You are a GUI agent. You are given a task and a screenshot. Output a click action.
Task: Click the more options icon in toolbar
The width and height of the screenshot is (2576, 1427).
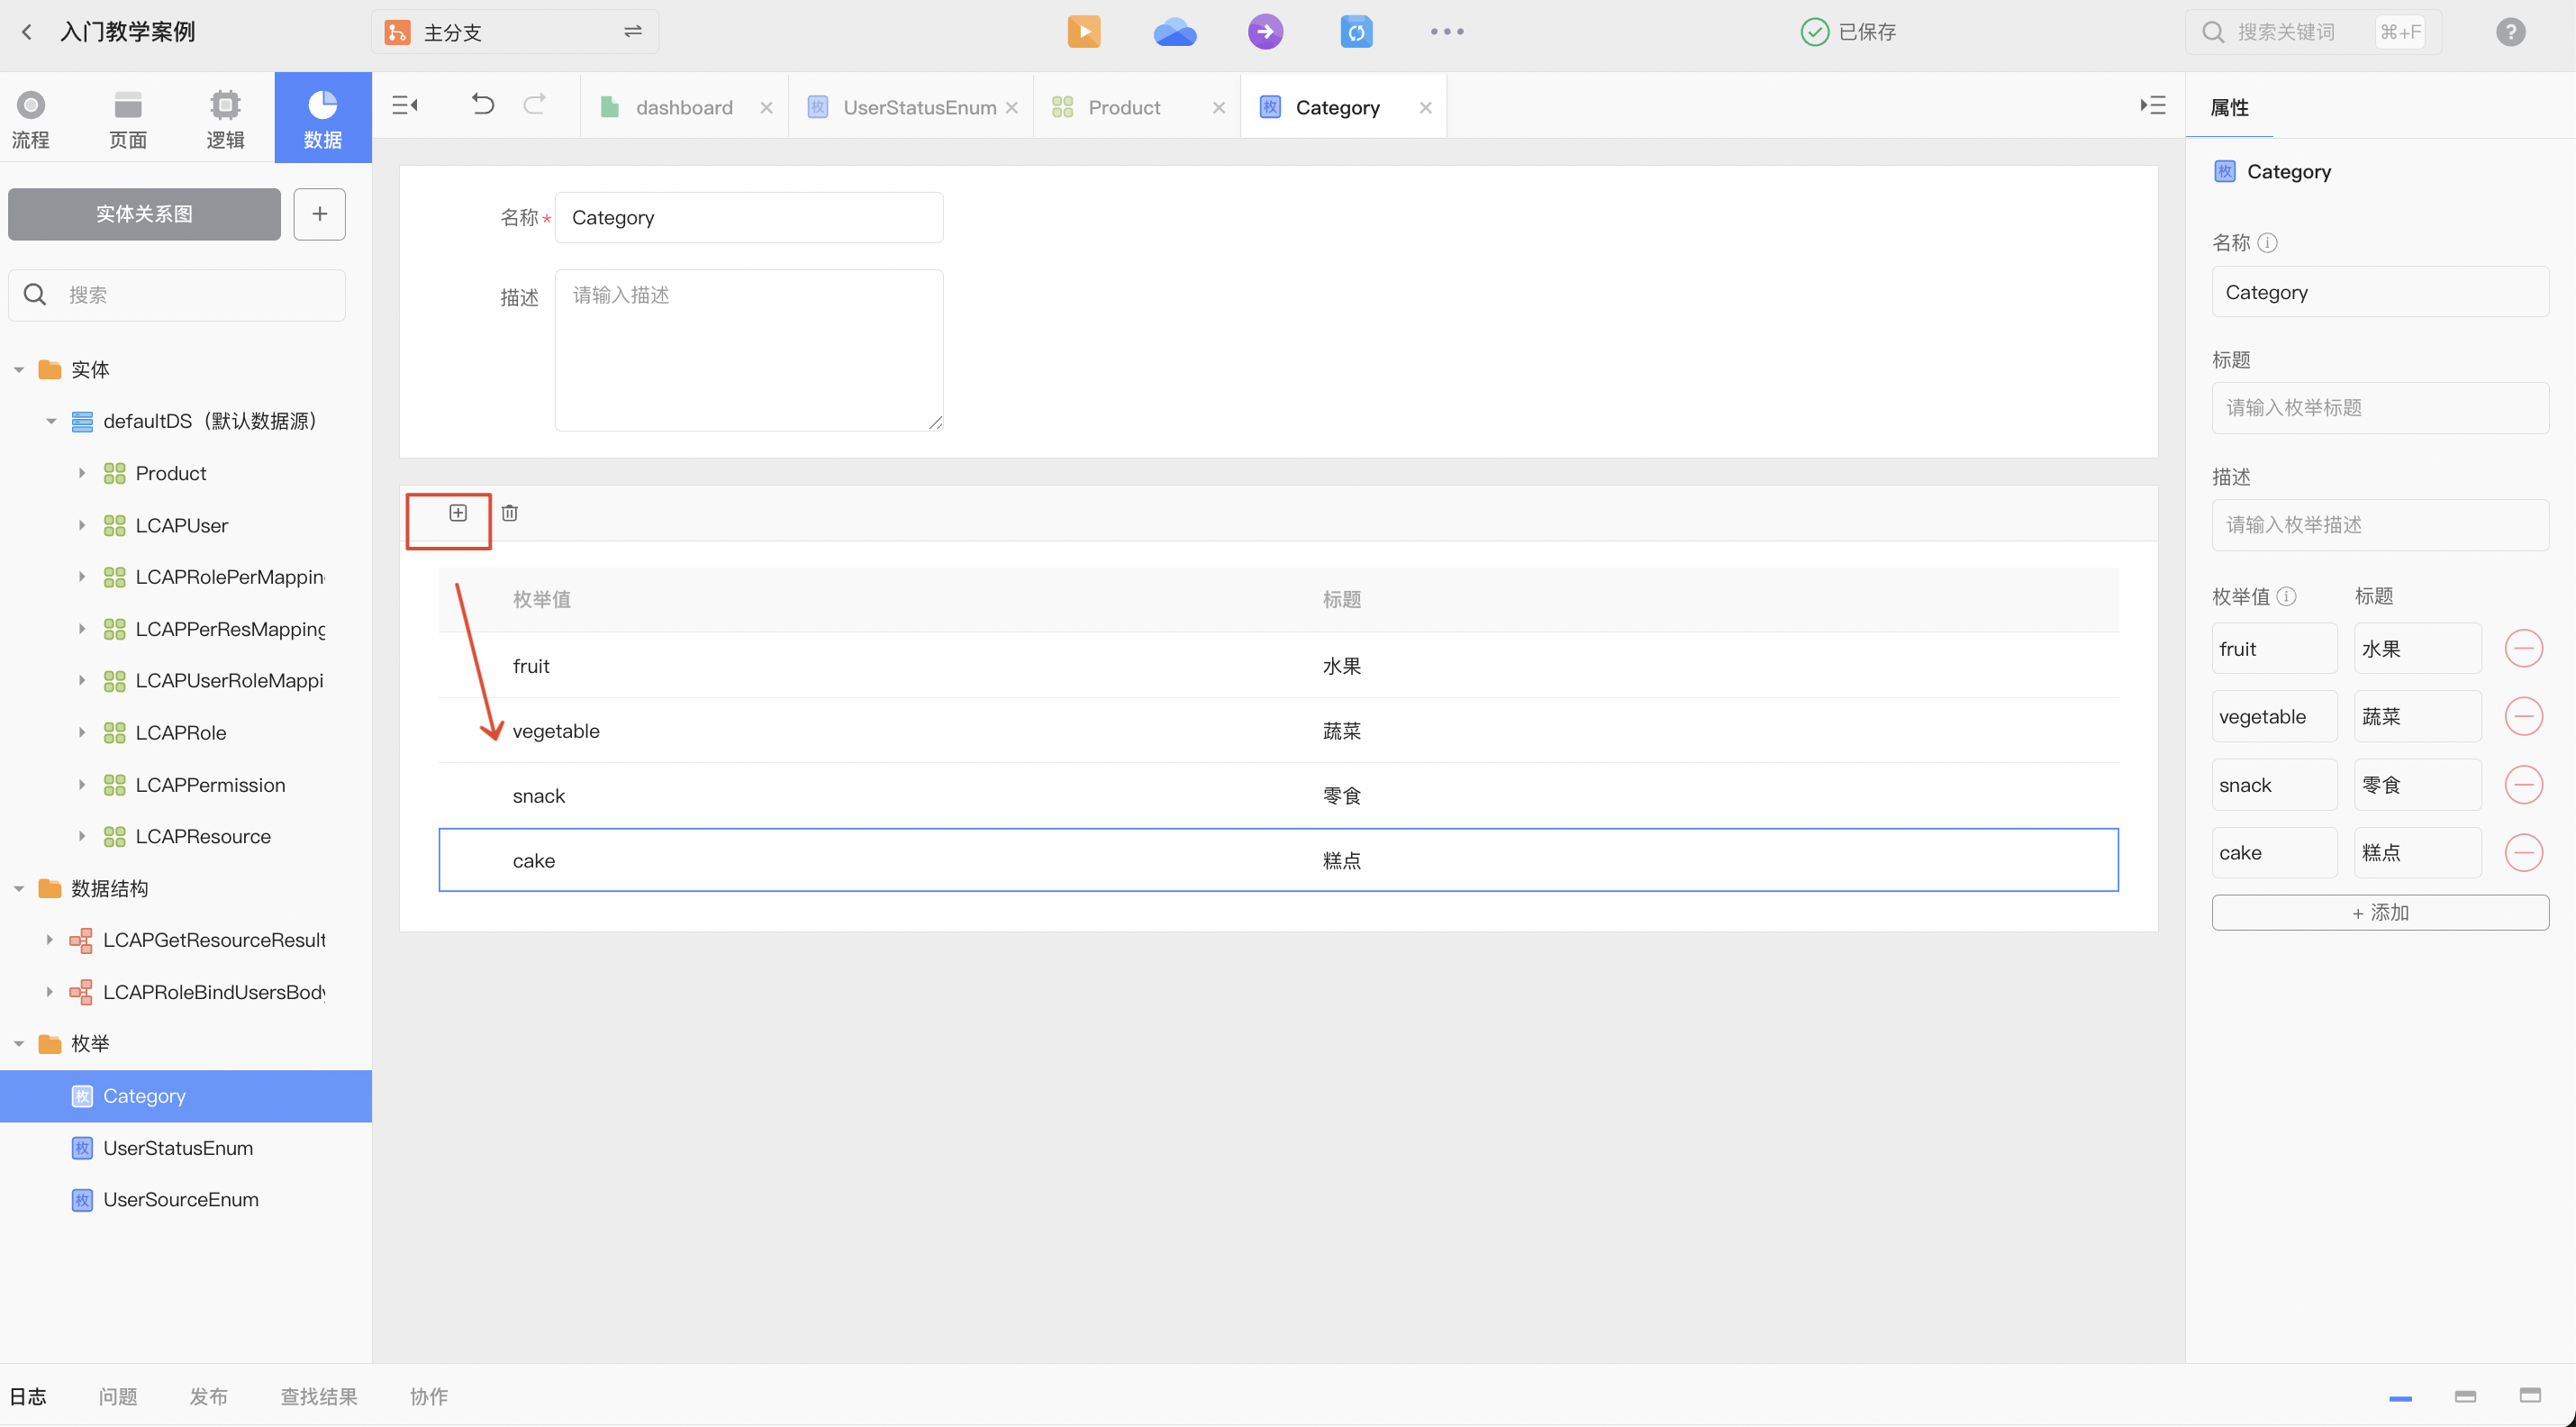pos(1447,30)
